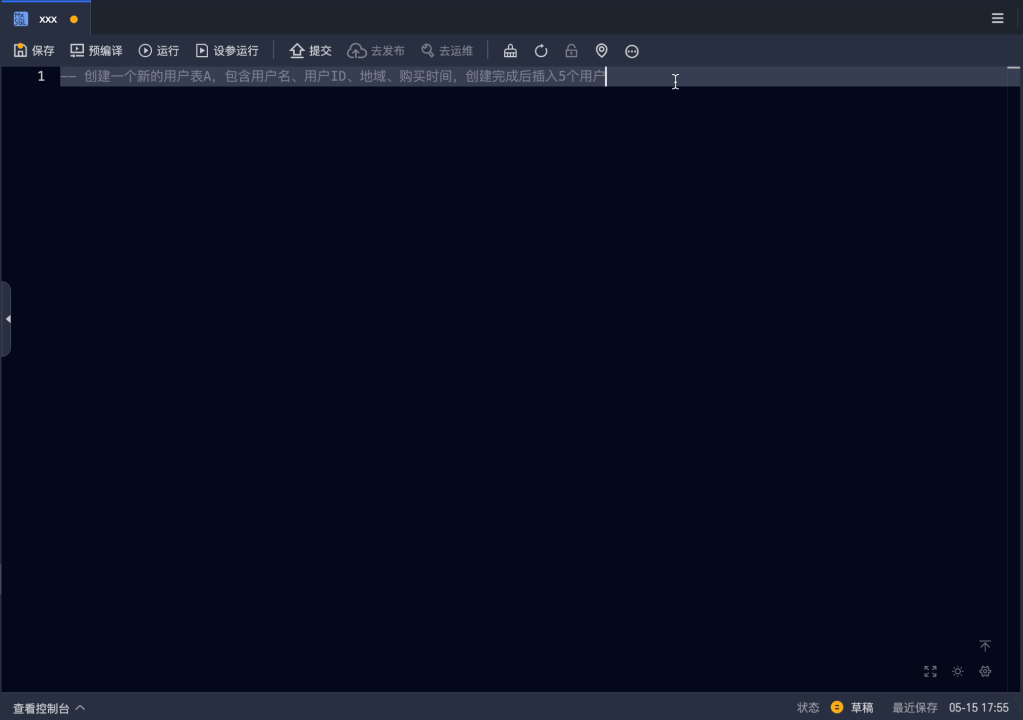This screenshot has width=1023, height=720.
Task: Click line number 1 in gutter
Action: (41, 76)
